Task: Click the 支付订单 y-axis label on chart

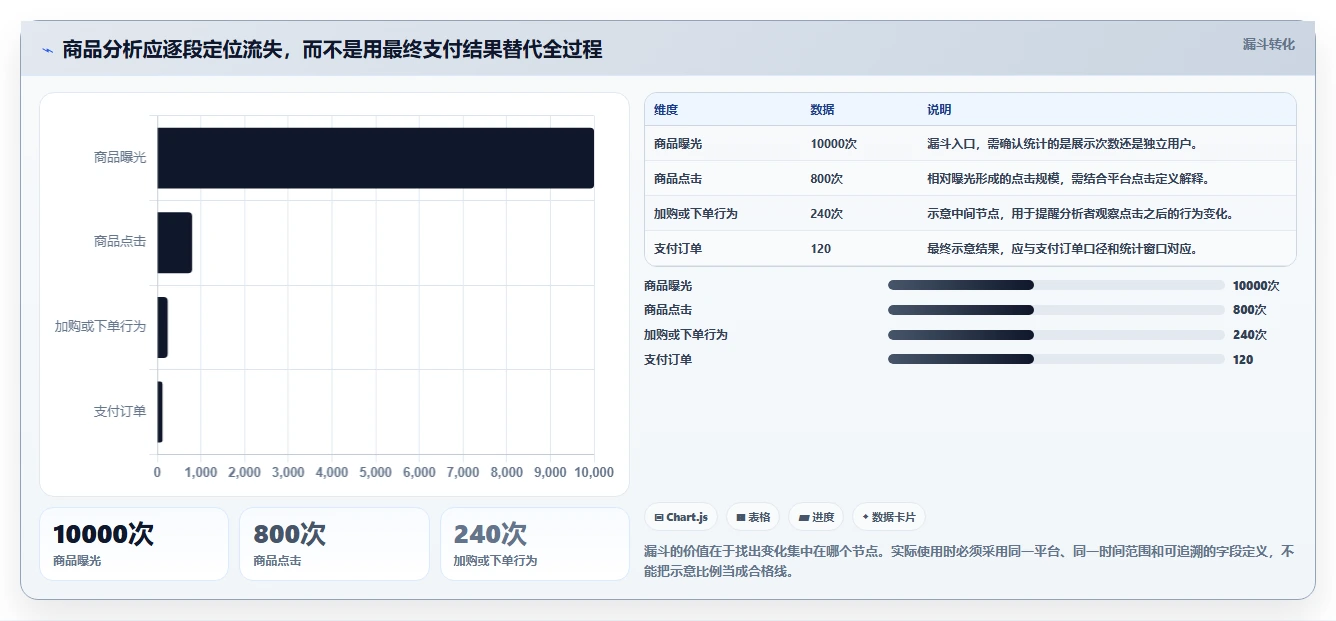Action: tap(120, 411)
